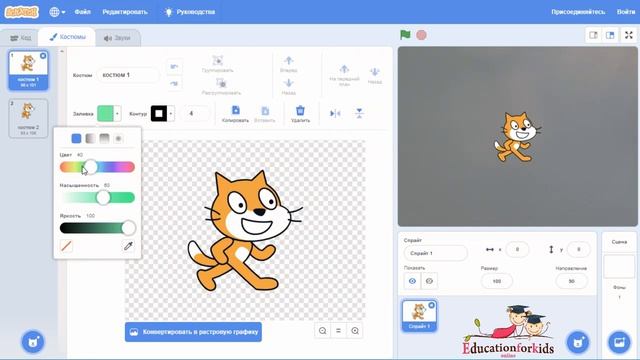The height and width of the screenshot is (360, 640).
Task: Show the sprite with eye icon
Action: 412,281
